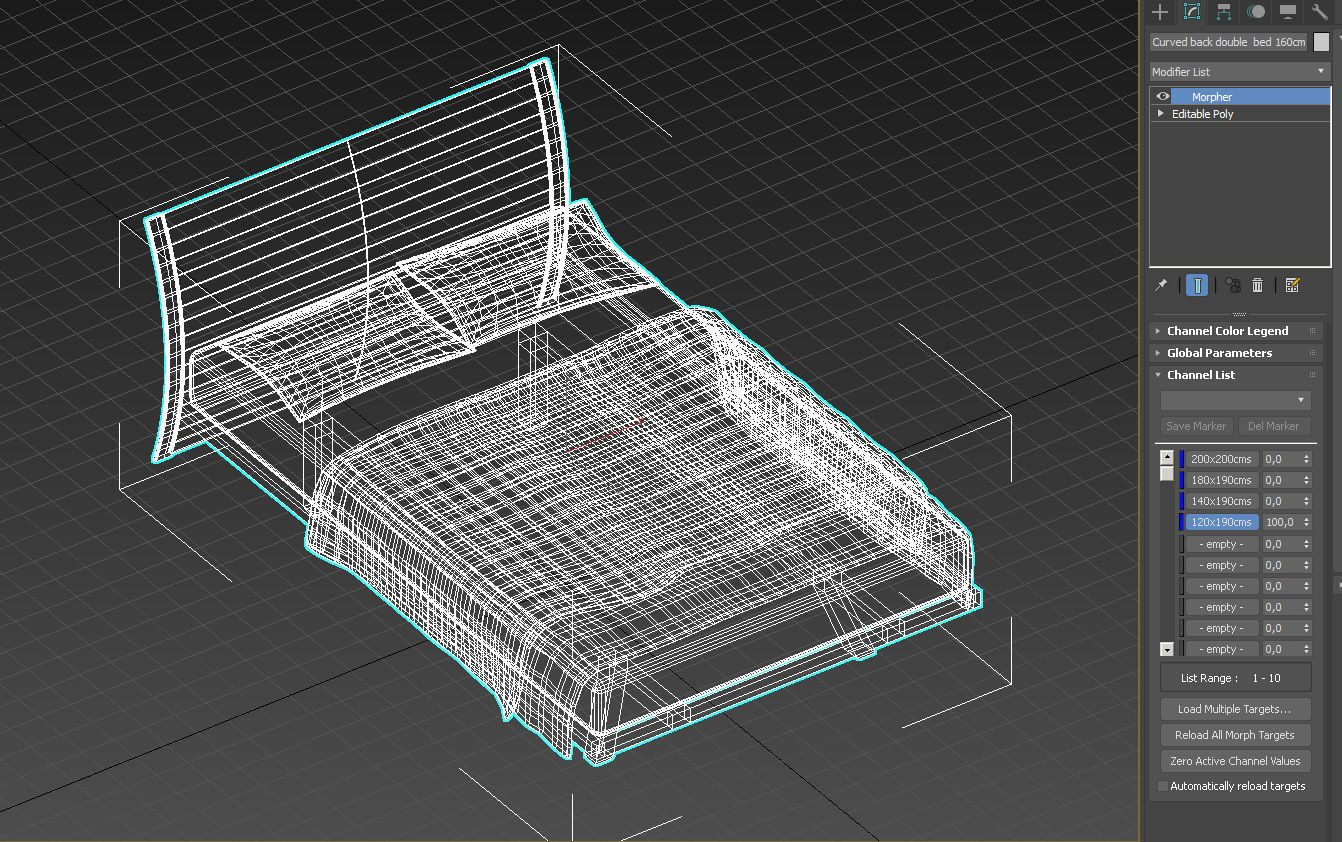Open the Motion command panel tab
Viewport: 1342px width, 842px height.
(1256, 12)
